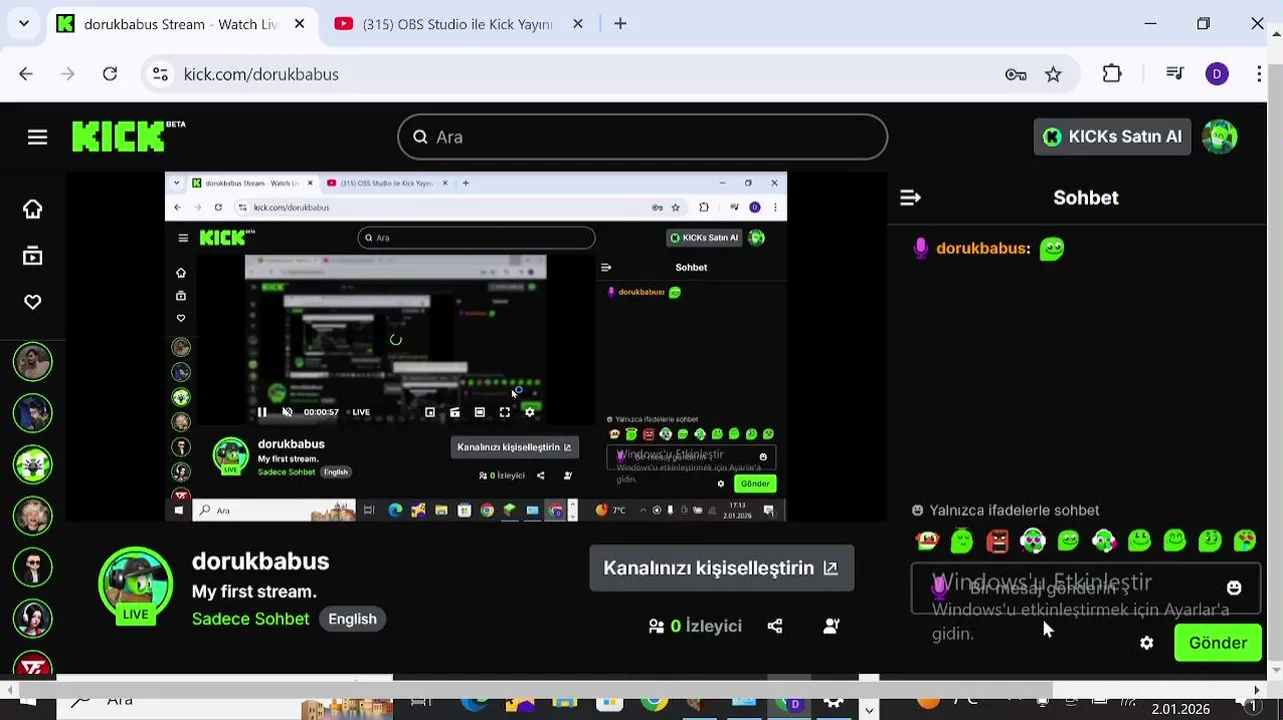Open dorukbabus username in chat
1283x720 pixels.
pyautogui.click(x=980, y=248)
